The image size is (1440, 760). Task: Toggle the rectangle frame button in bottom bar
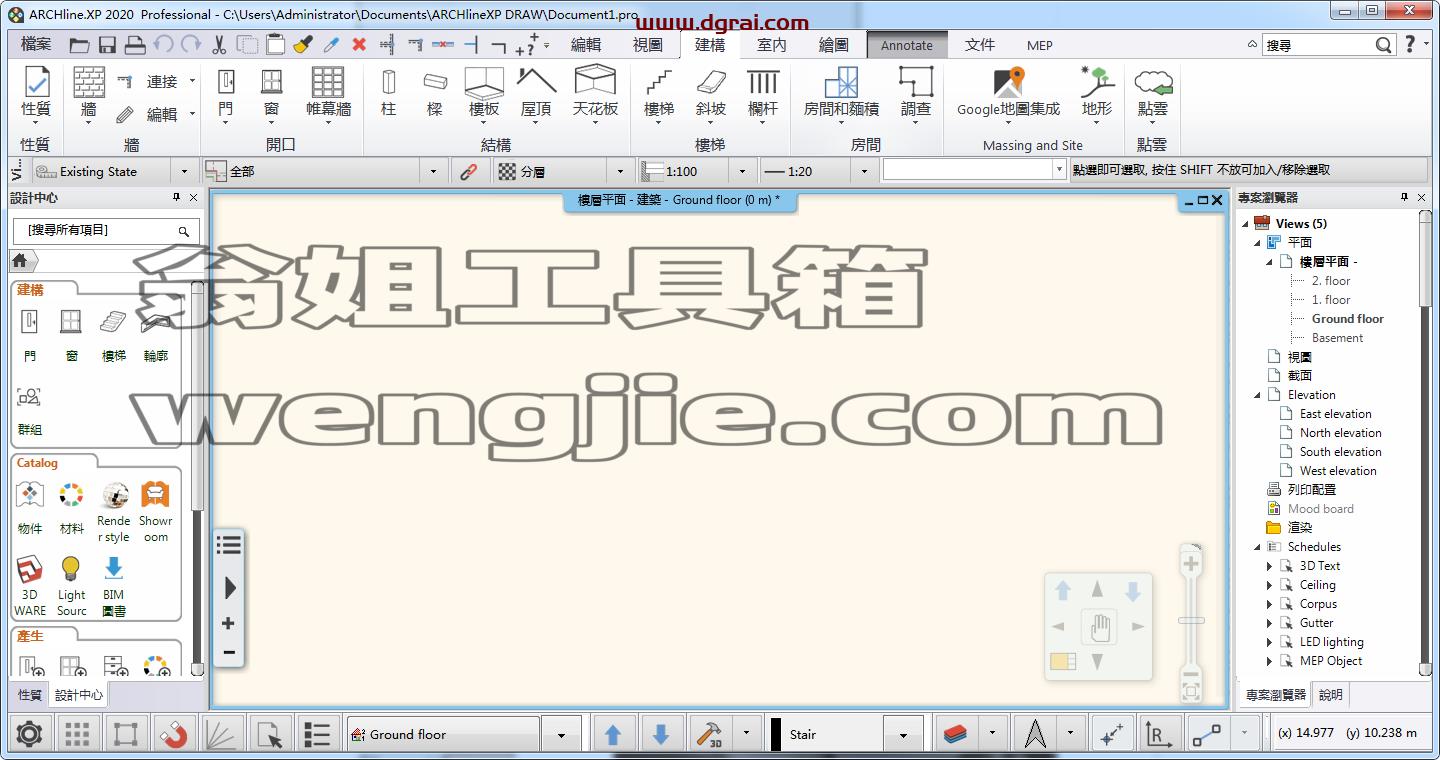point(125,735)
